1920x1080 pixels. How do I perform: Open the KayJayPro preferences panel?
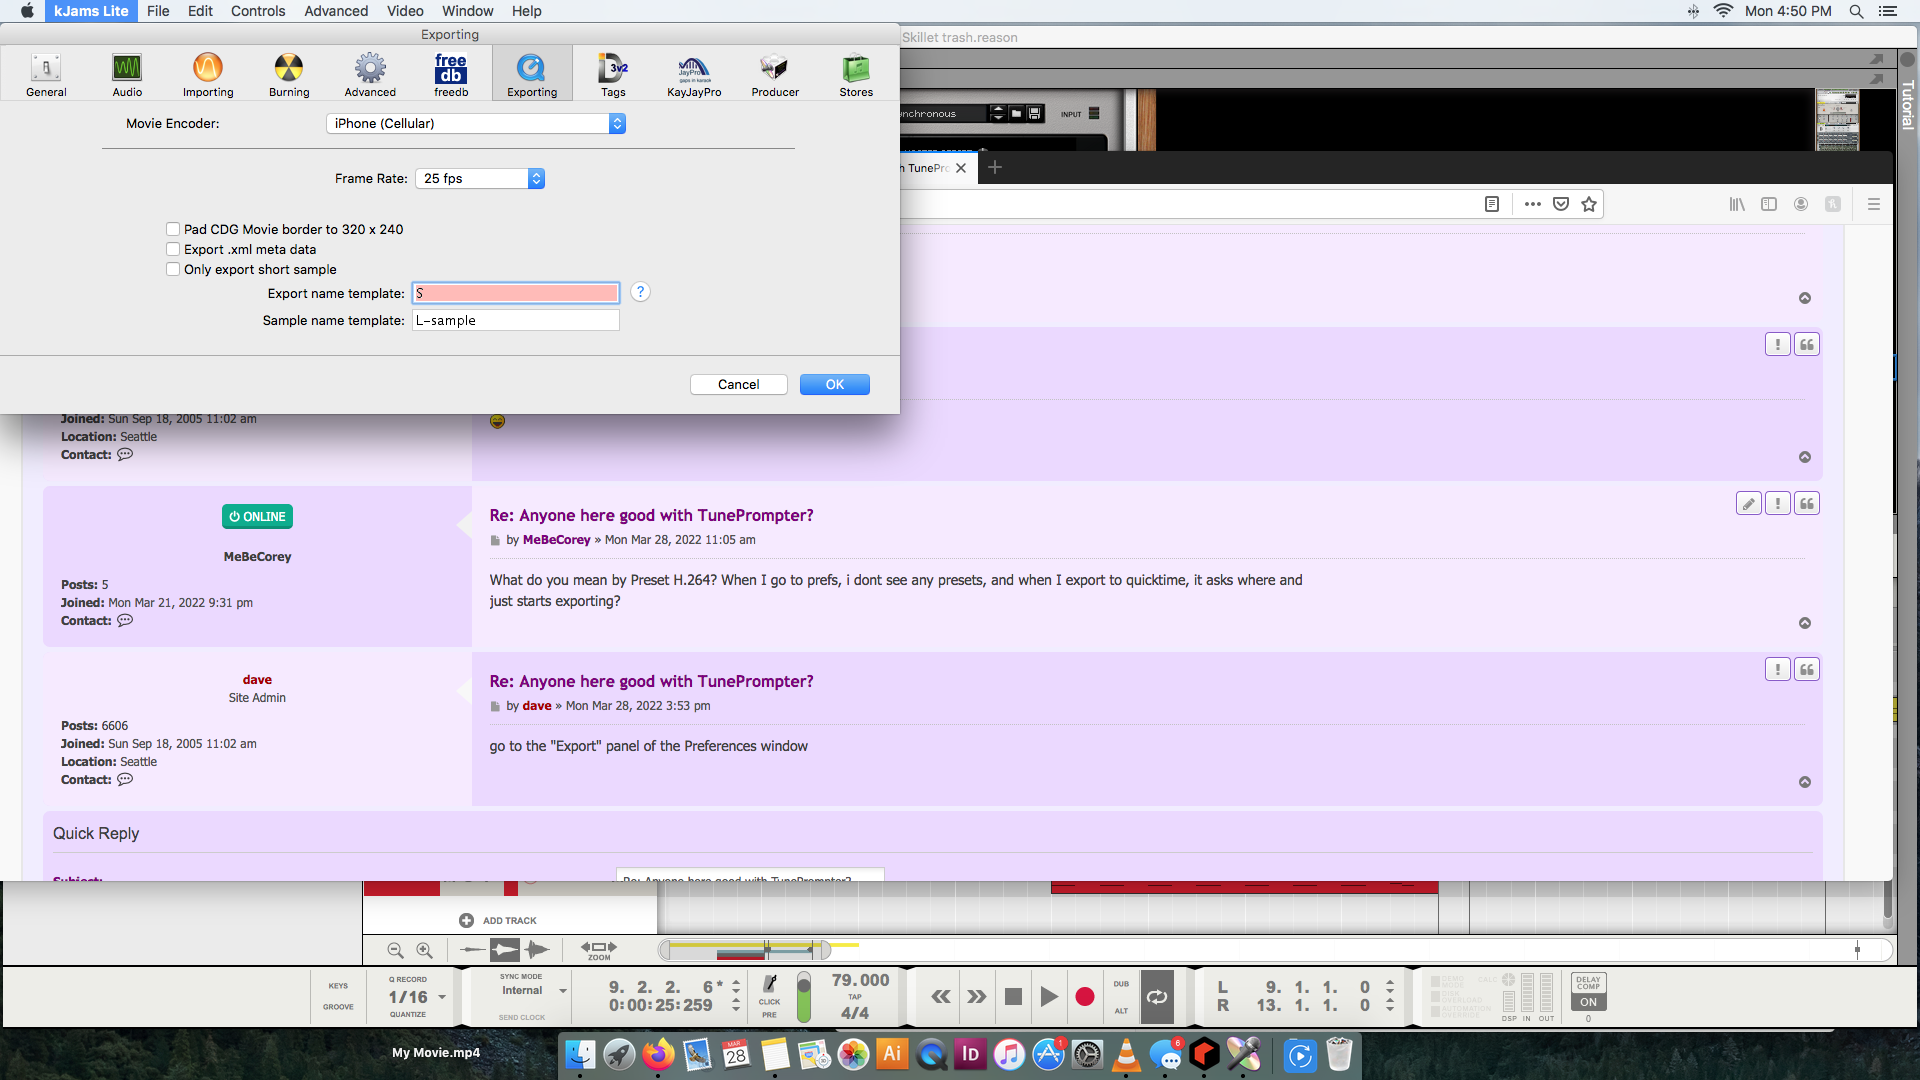(x=694, y=75)
